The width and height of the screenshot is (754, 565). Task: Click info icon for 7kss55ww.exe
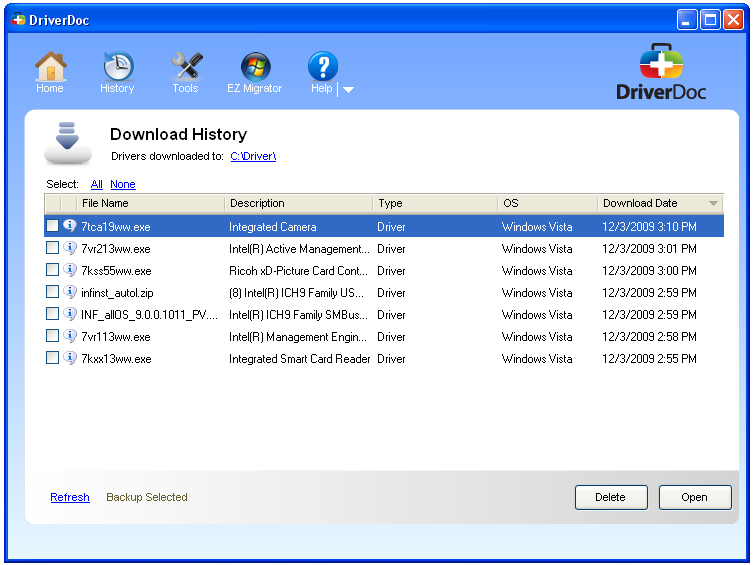point(70,270)
